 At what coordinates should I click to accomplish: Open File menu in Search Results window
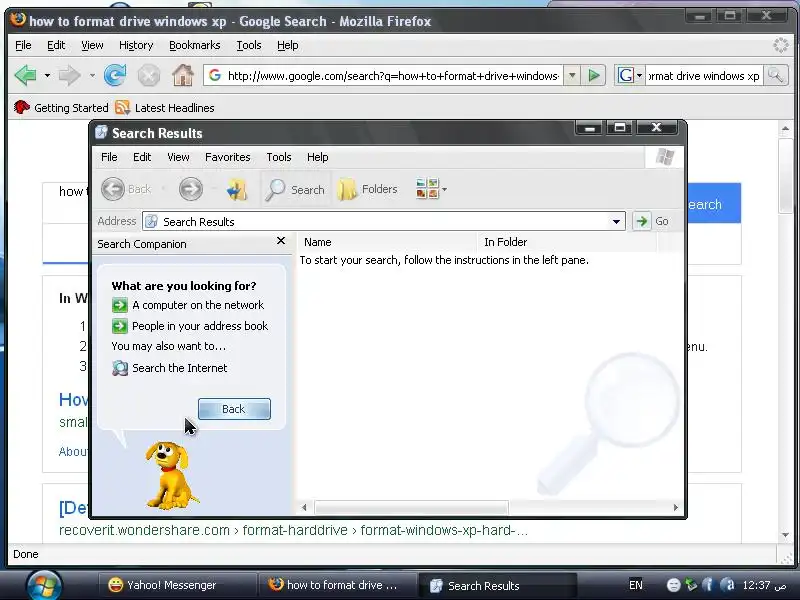(x=109, y=157)
